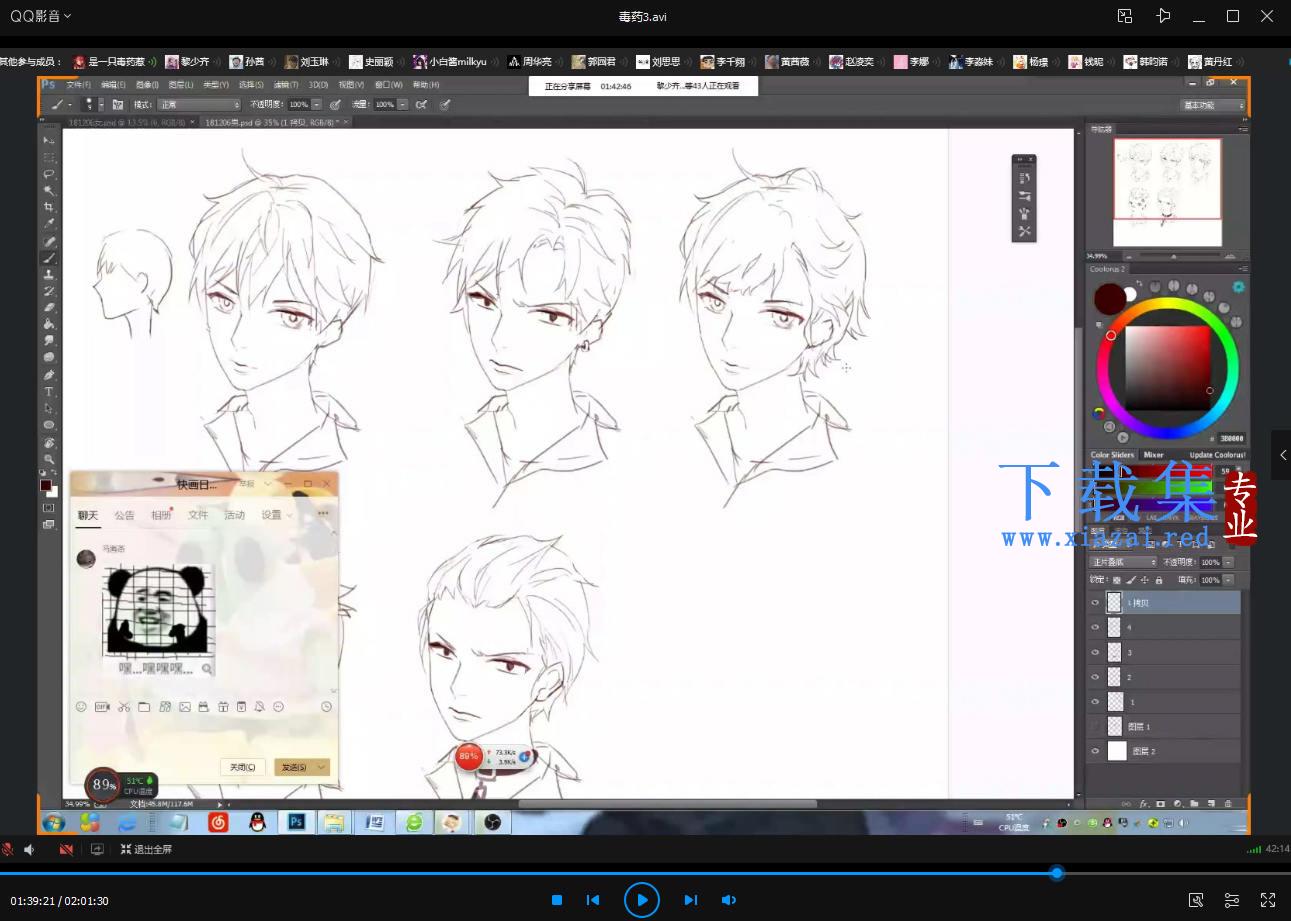Click the navigator thumbnail preview

click(x=1167, y=192)
